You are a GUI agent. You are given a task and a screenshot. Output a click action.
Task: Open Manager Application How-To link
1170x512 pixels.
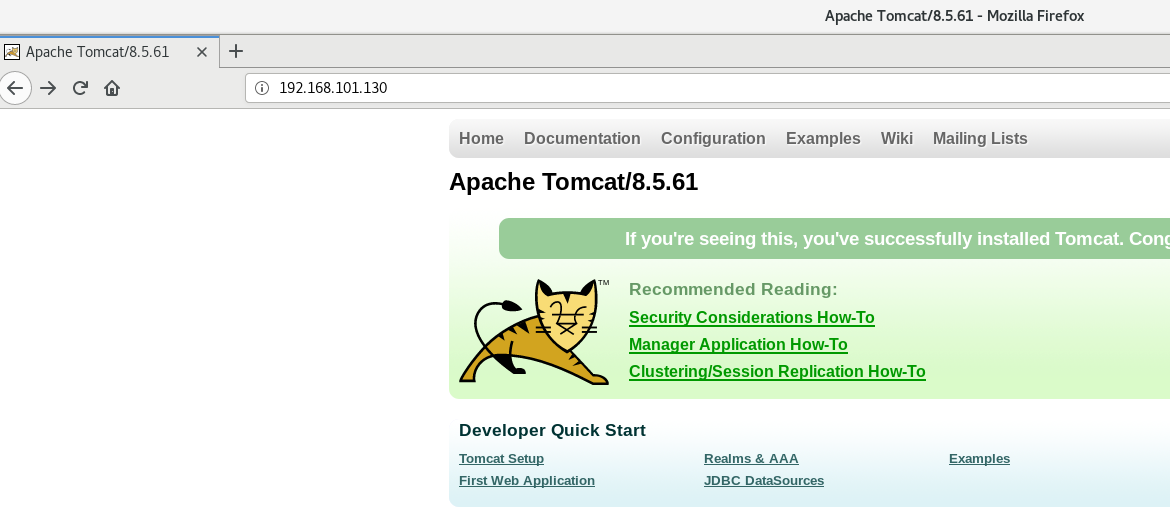[x=738, y=345]
